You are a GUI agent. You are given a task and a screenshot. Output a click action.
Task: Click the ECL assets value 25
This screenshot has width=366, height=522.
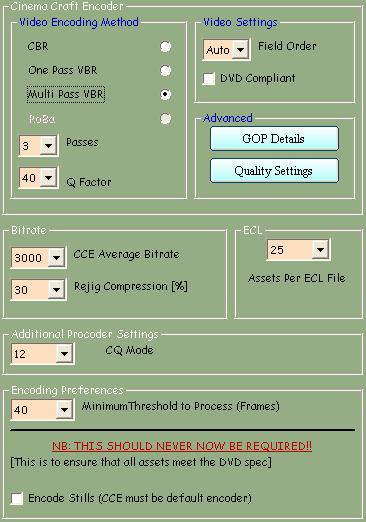tap(290, 250)
